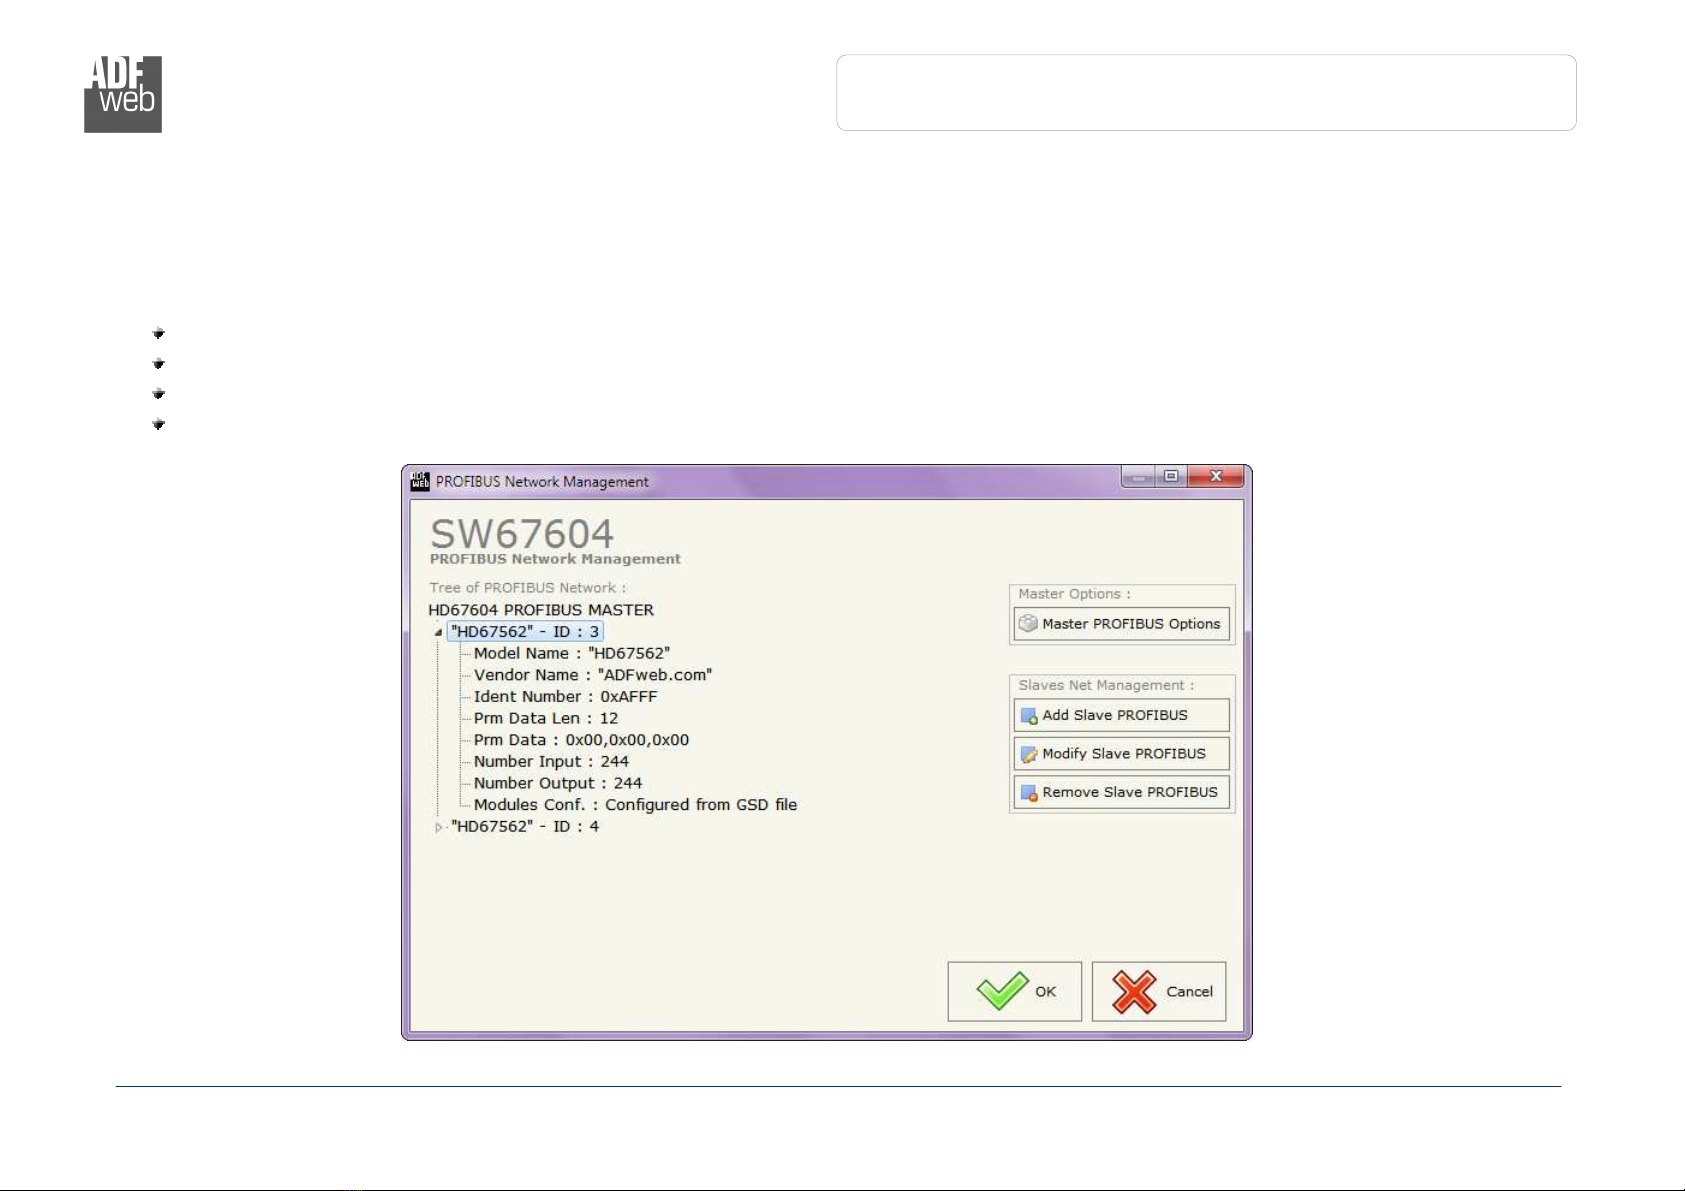Screen dimensions: 1685x1191
Task: Click Modify Slave PROFIBUS button
Action: (x=1121, y=754)
